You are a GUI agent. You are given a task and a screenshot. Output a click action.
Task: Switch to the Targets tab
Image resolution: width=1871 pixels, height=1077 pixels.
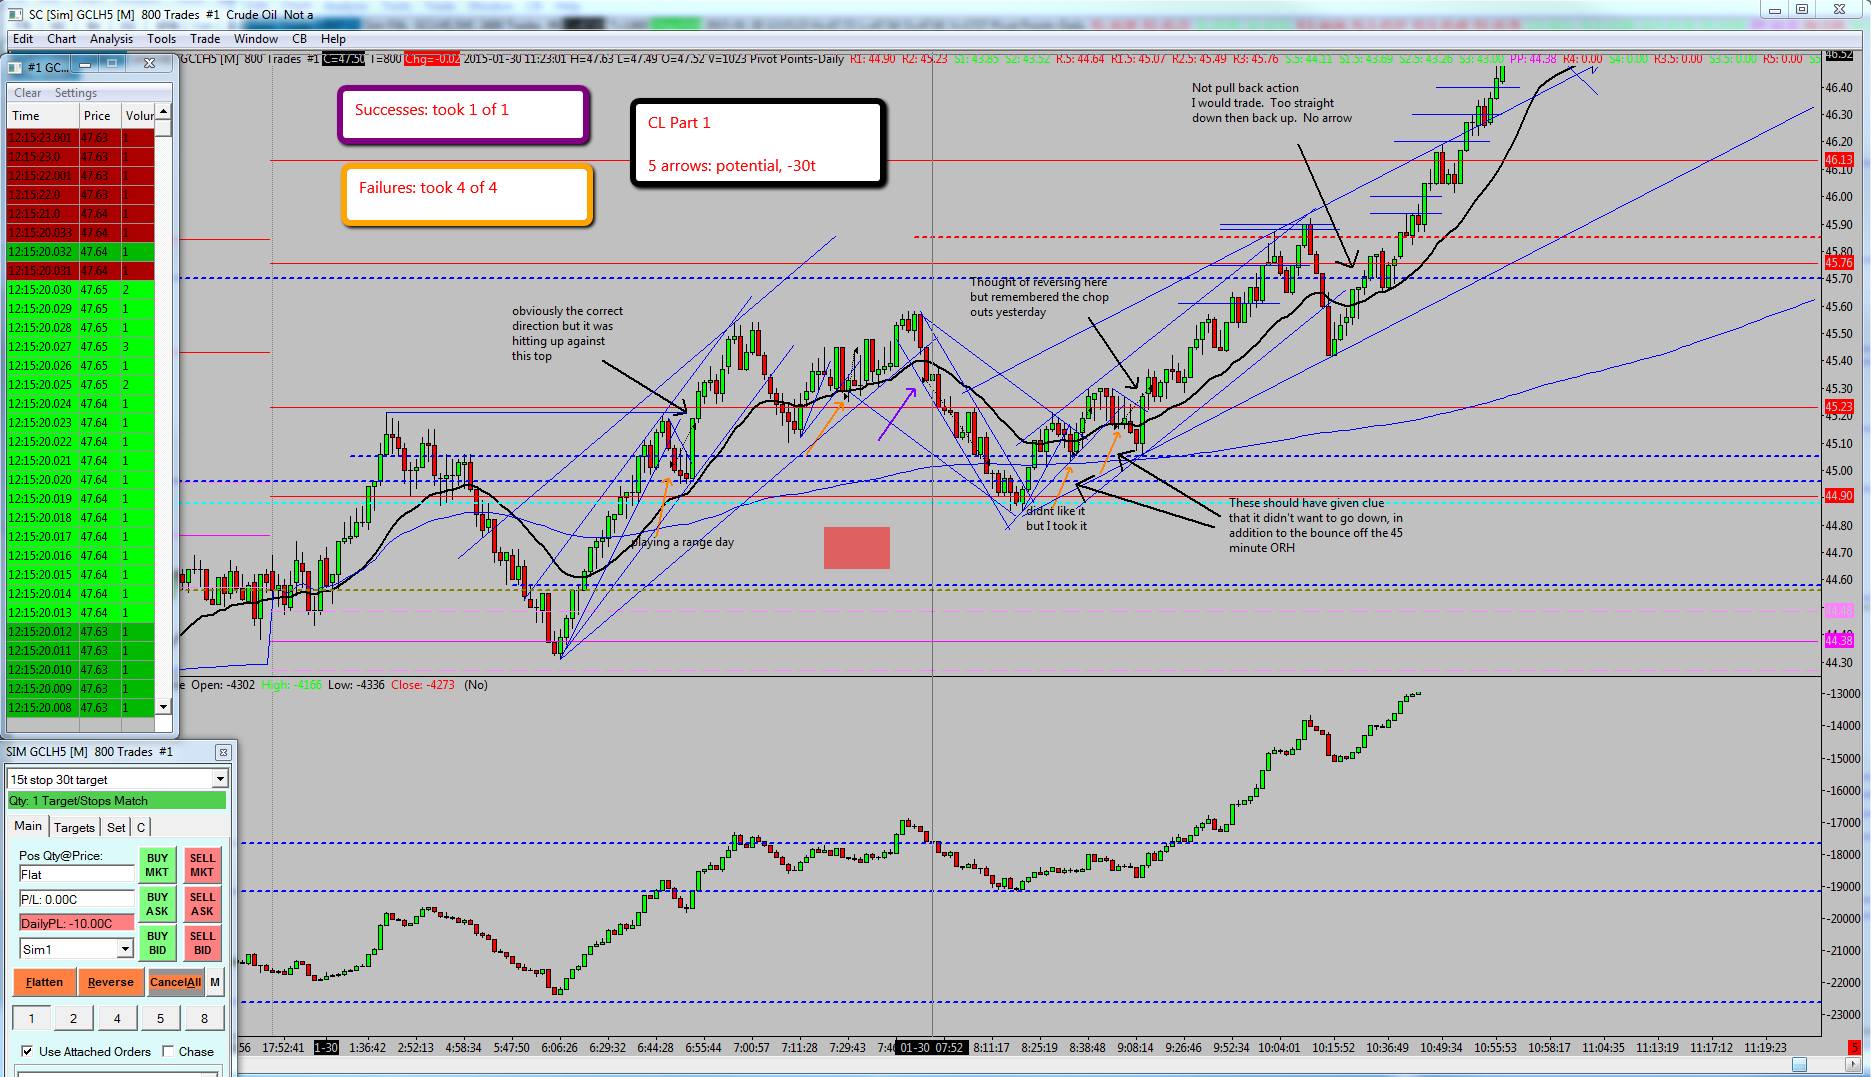click(74, 827)
